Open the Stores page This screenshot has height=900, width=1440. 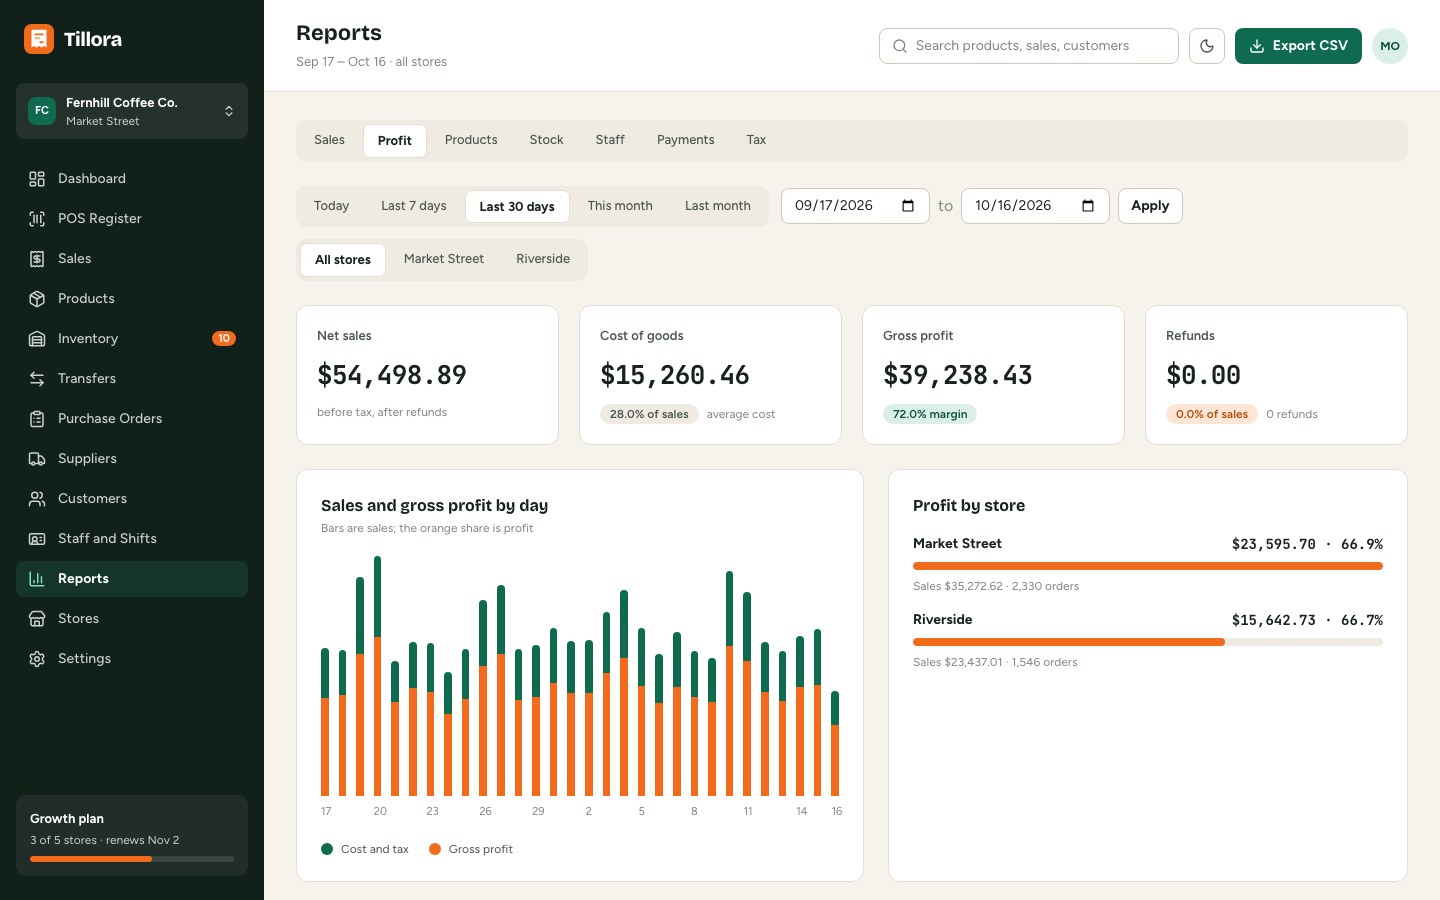point(132,619)
